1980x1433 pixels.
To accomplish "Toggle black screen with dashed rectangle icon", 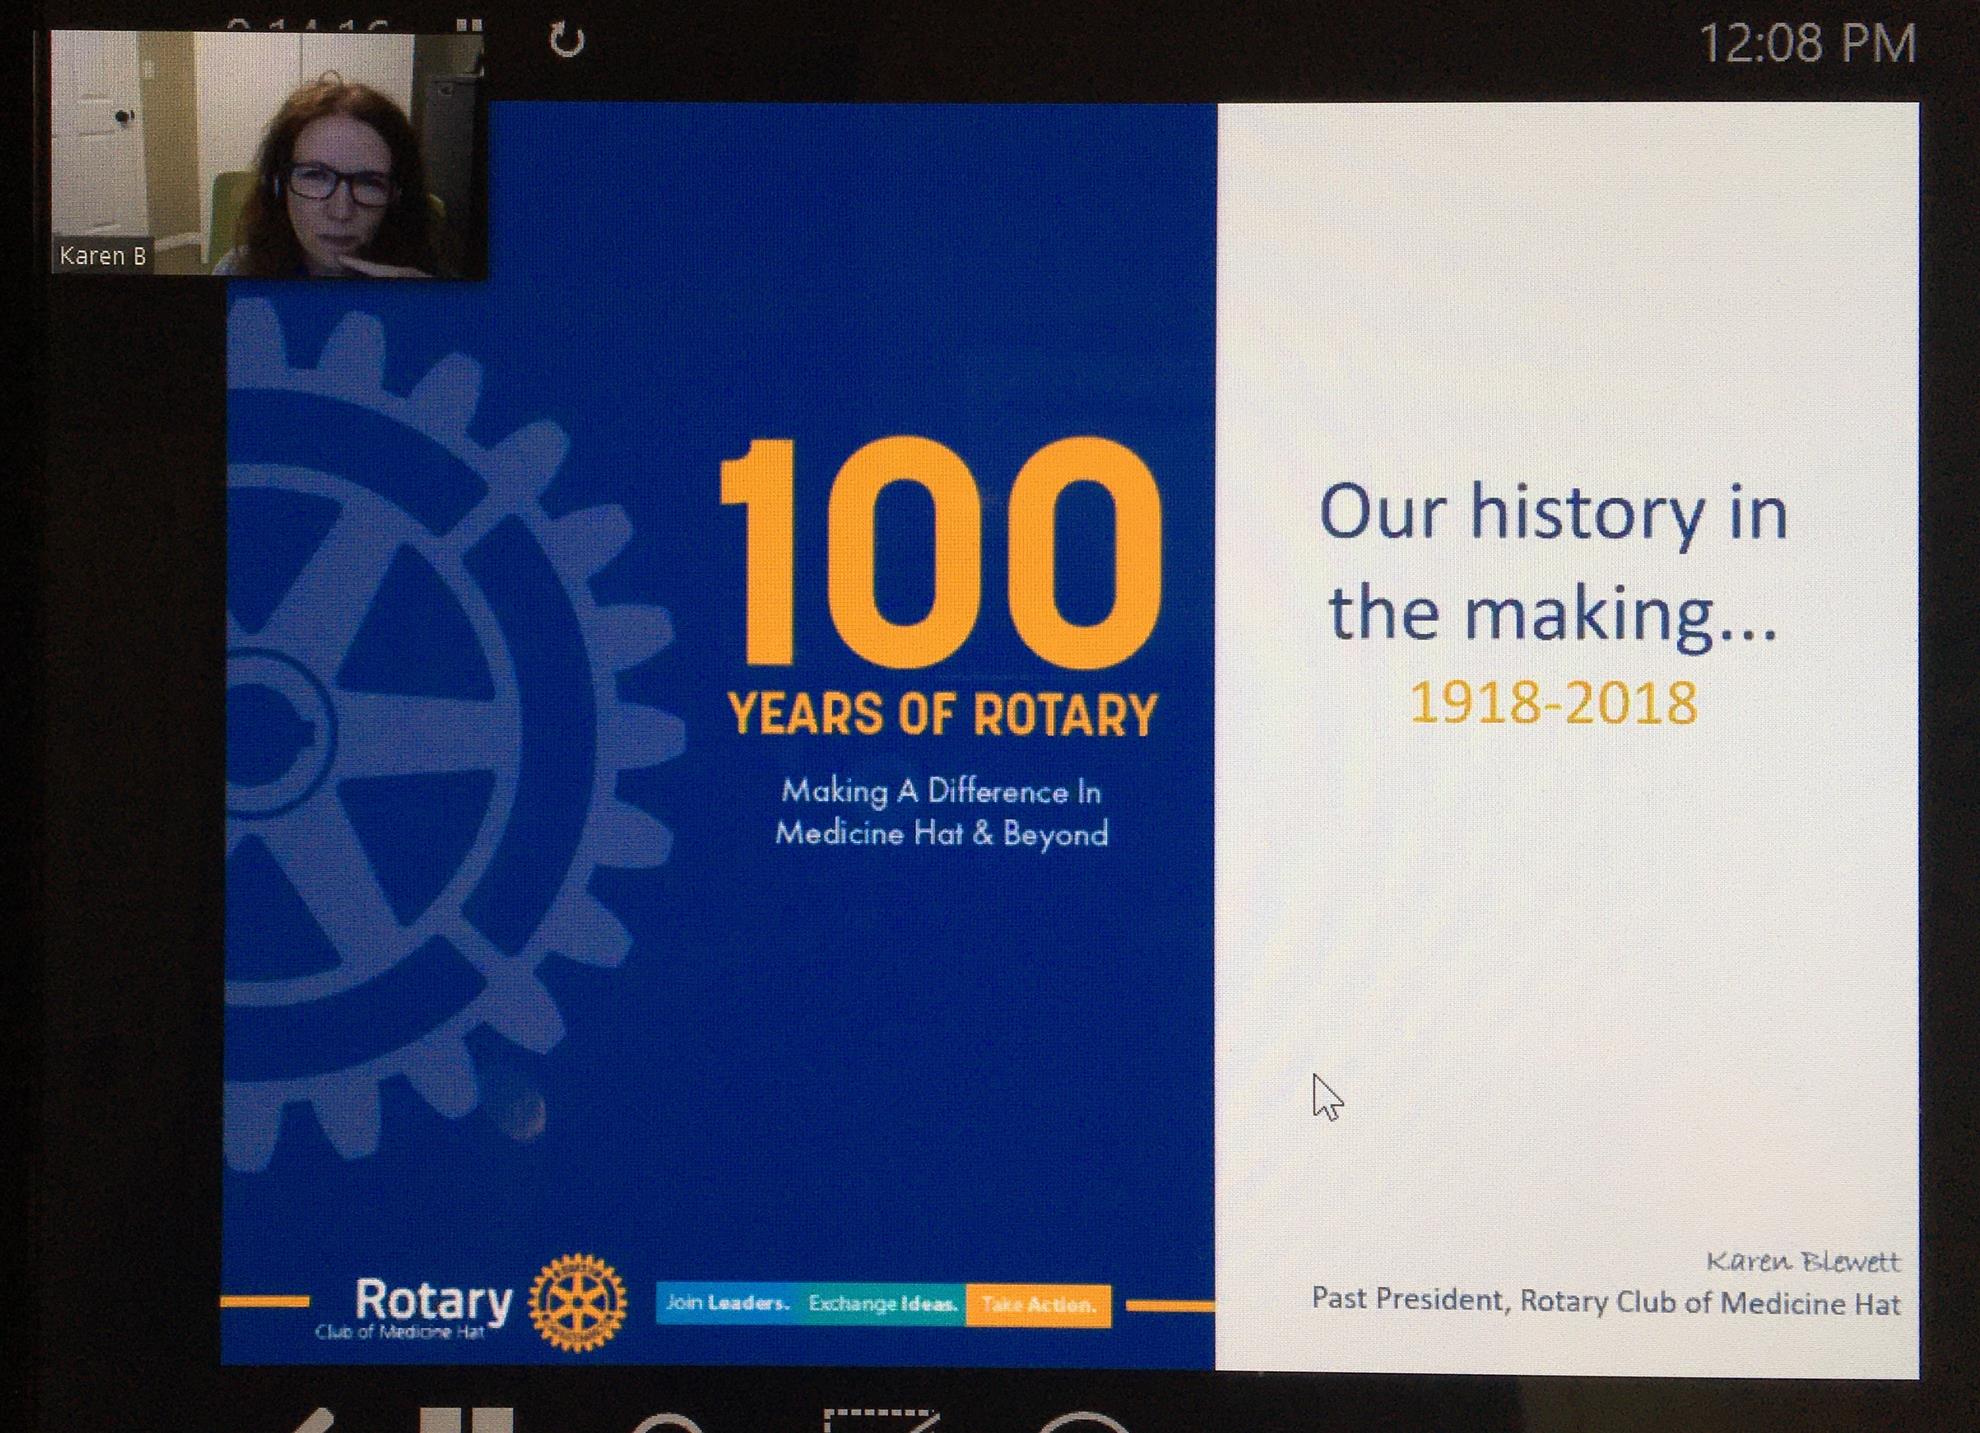I will click(x=880, y=1421).
